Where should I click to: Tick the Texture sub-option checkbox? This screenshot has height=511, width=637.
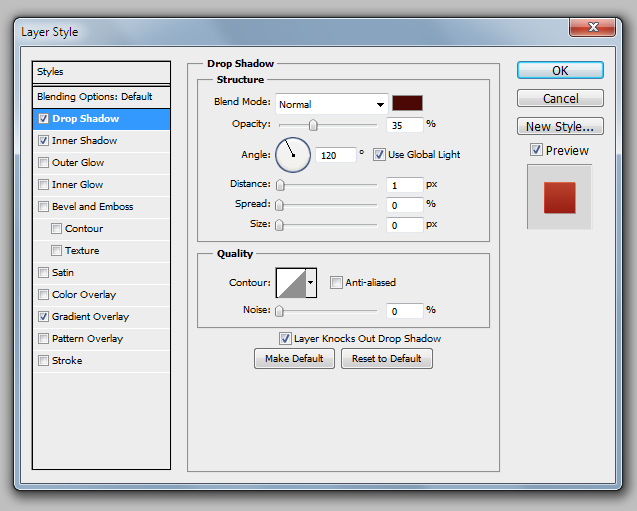(56, 250)
